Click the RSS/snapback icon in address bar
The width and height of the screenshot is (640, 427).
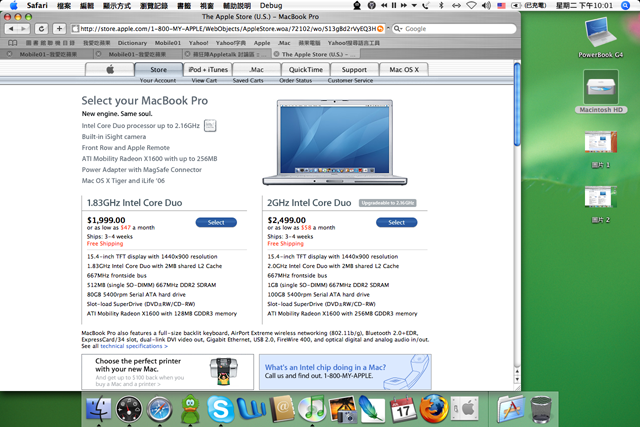380,29
